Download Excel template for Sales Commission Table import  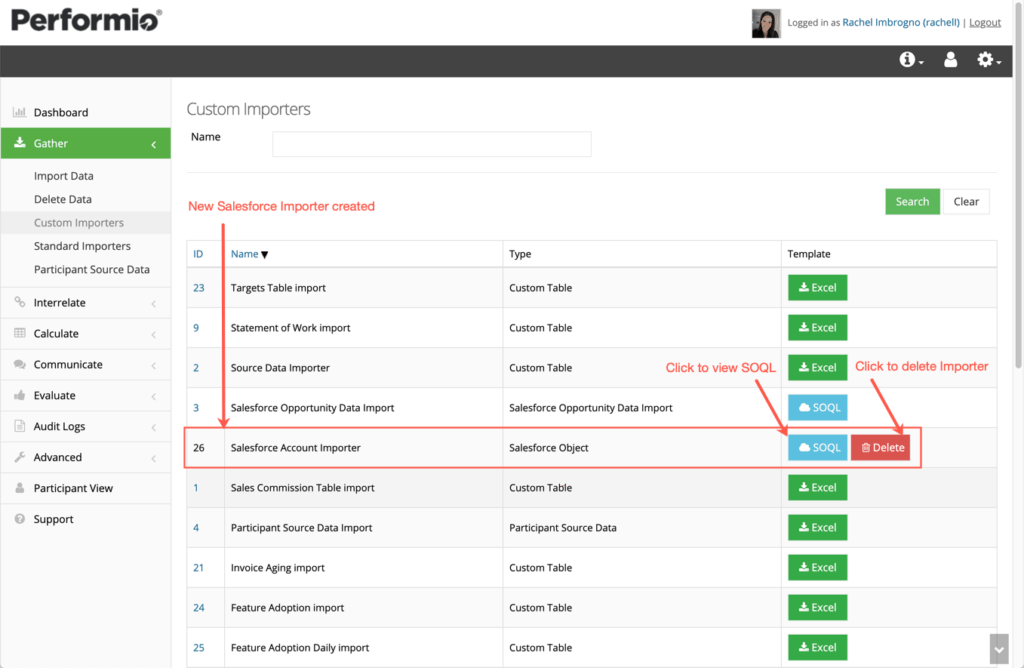(x=818, y=488)
